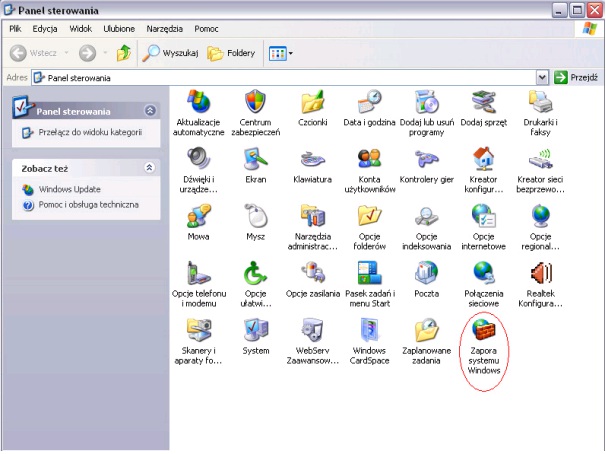This screenshot has height=454, width=606.
Task: Close the Panel sterowania window
Action: click(595, 10)
